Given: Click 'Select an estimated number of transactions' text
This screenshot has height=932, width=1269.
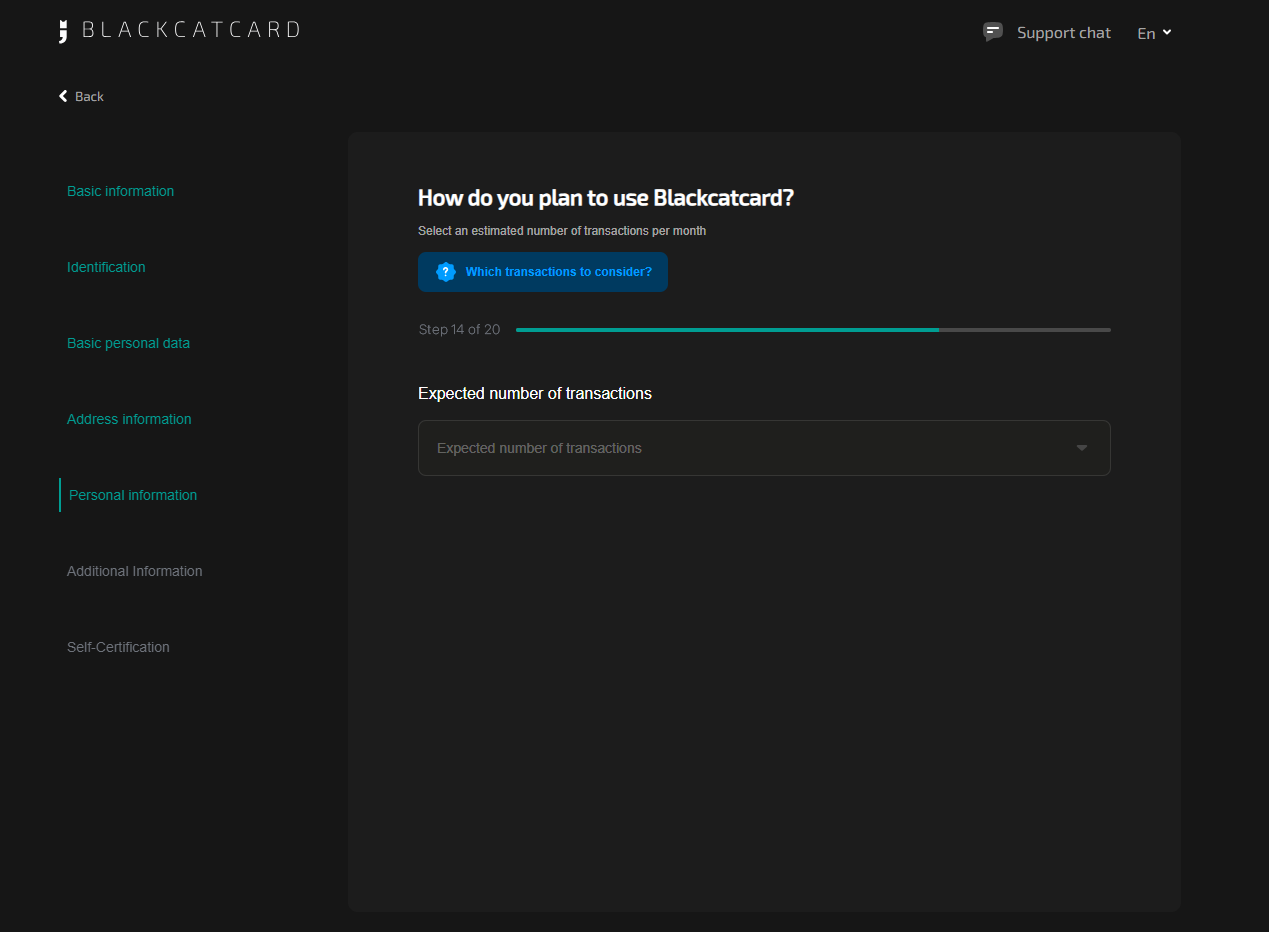Looking at the screenshot, I should pos(562,231).
